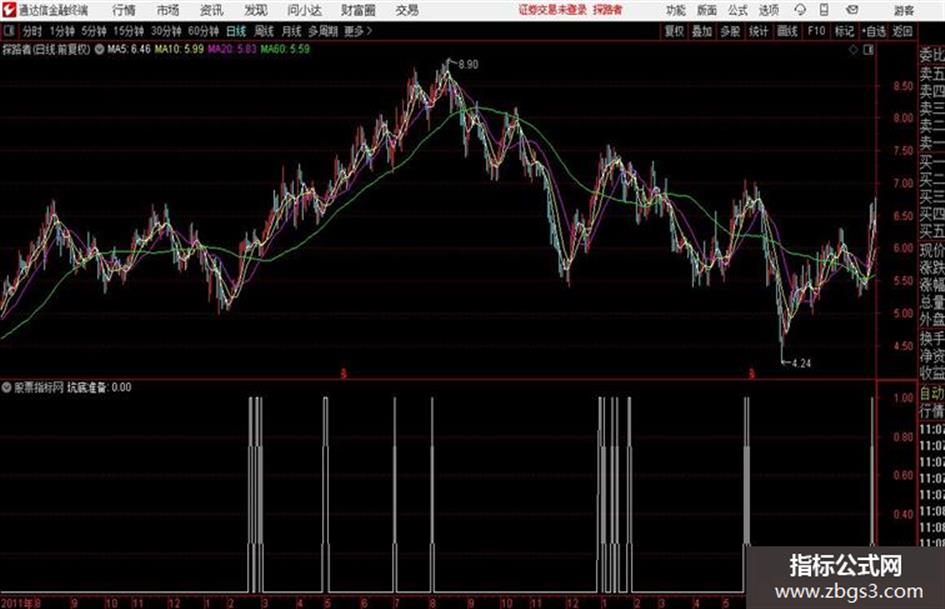This screenshot has height=609, width=945.
Task: Open the F10 company info button
Action: [x=817, y=31]
